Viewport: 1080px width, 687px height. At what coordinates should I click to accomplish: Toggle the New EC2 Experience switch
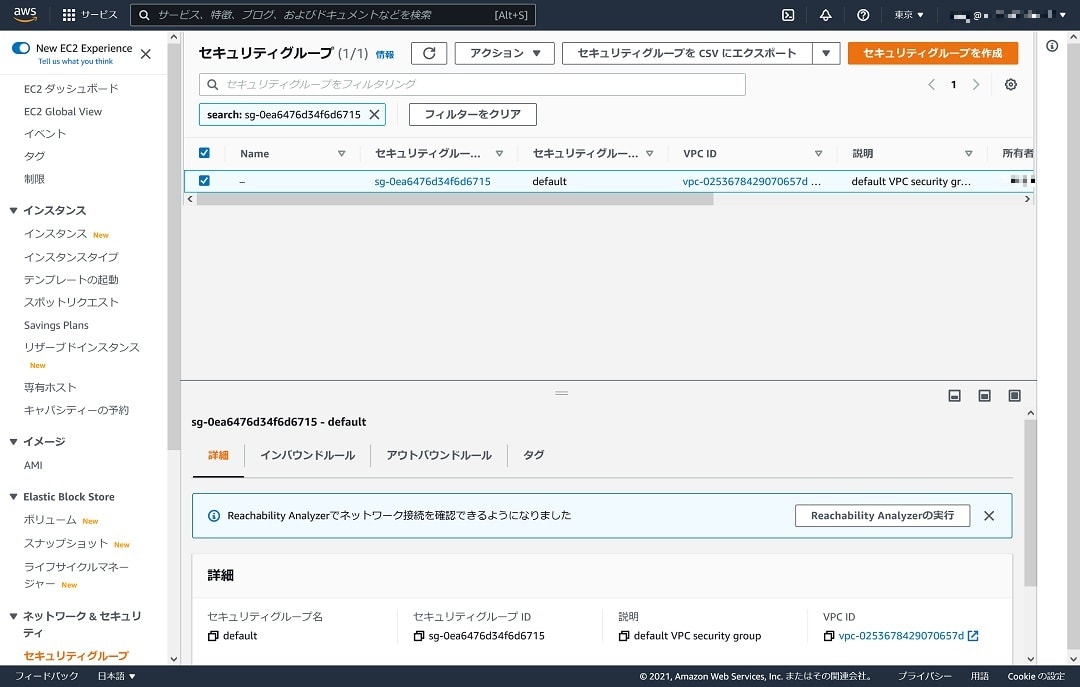pos(21,48)
